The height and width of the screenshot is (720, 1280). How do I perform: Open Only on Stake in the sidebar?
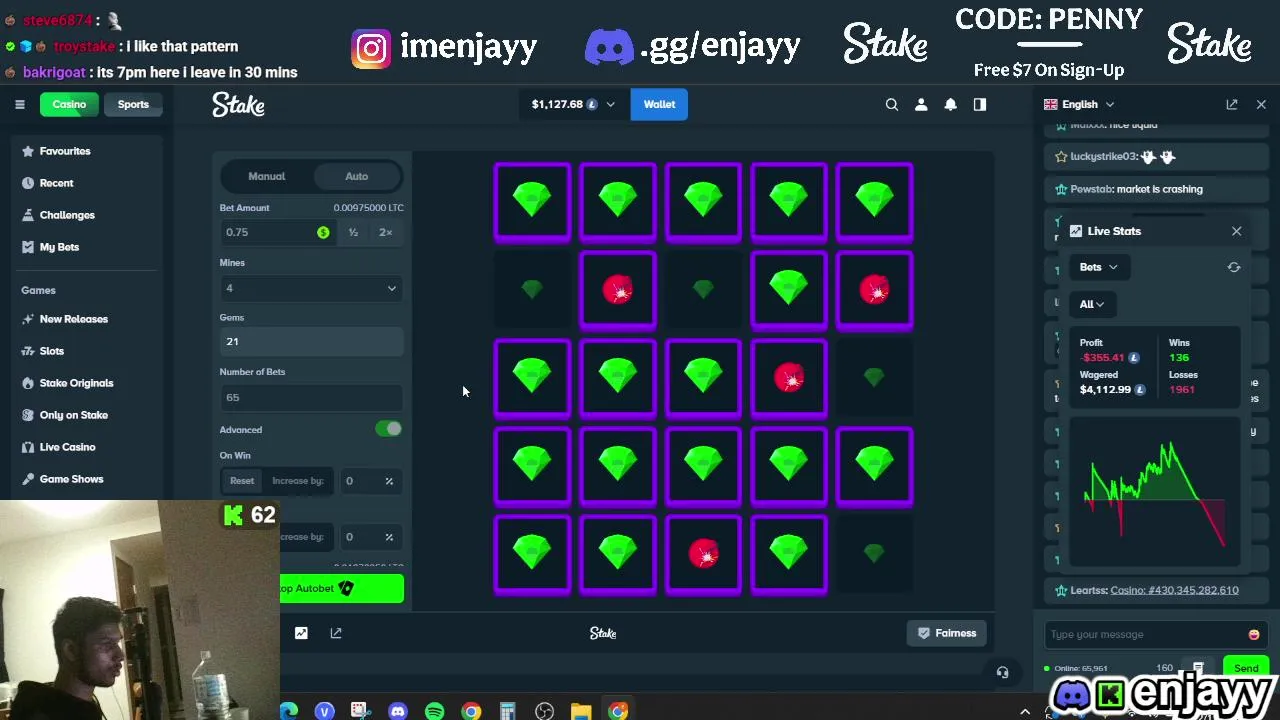pos(73,415)
